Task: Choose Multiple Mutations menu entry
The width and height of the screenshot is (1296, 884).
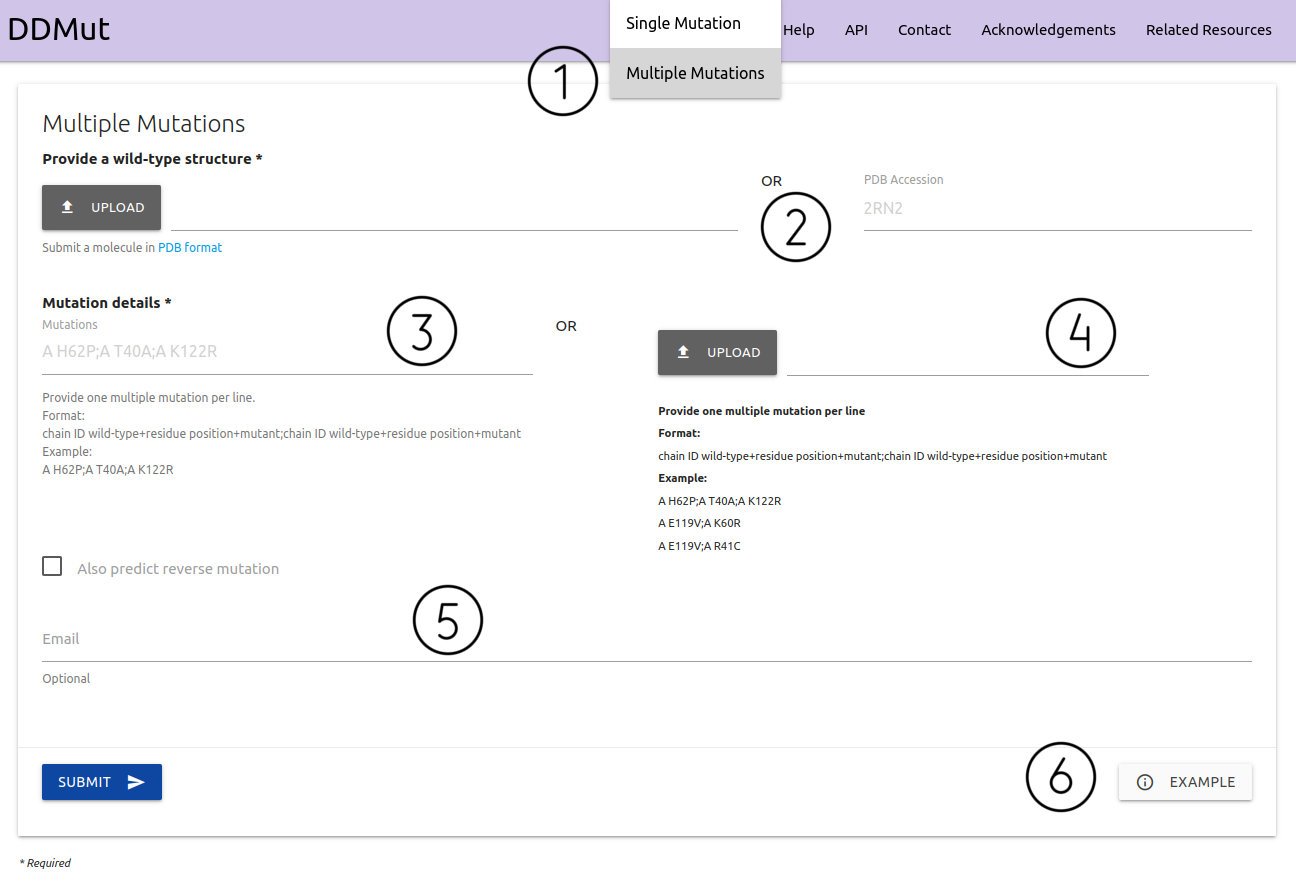Action: [695, 73]
